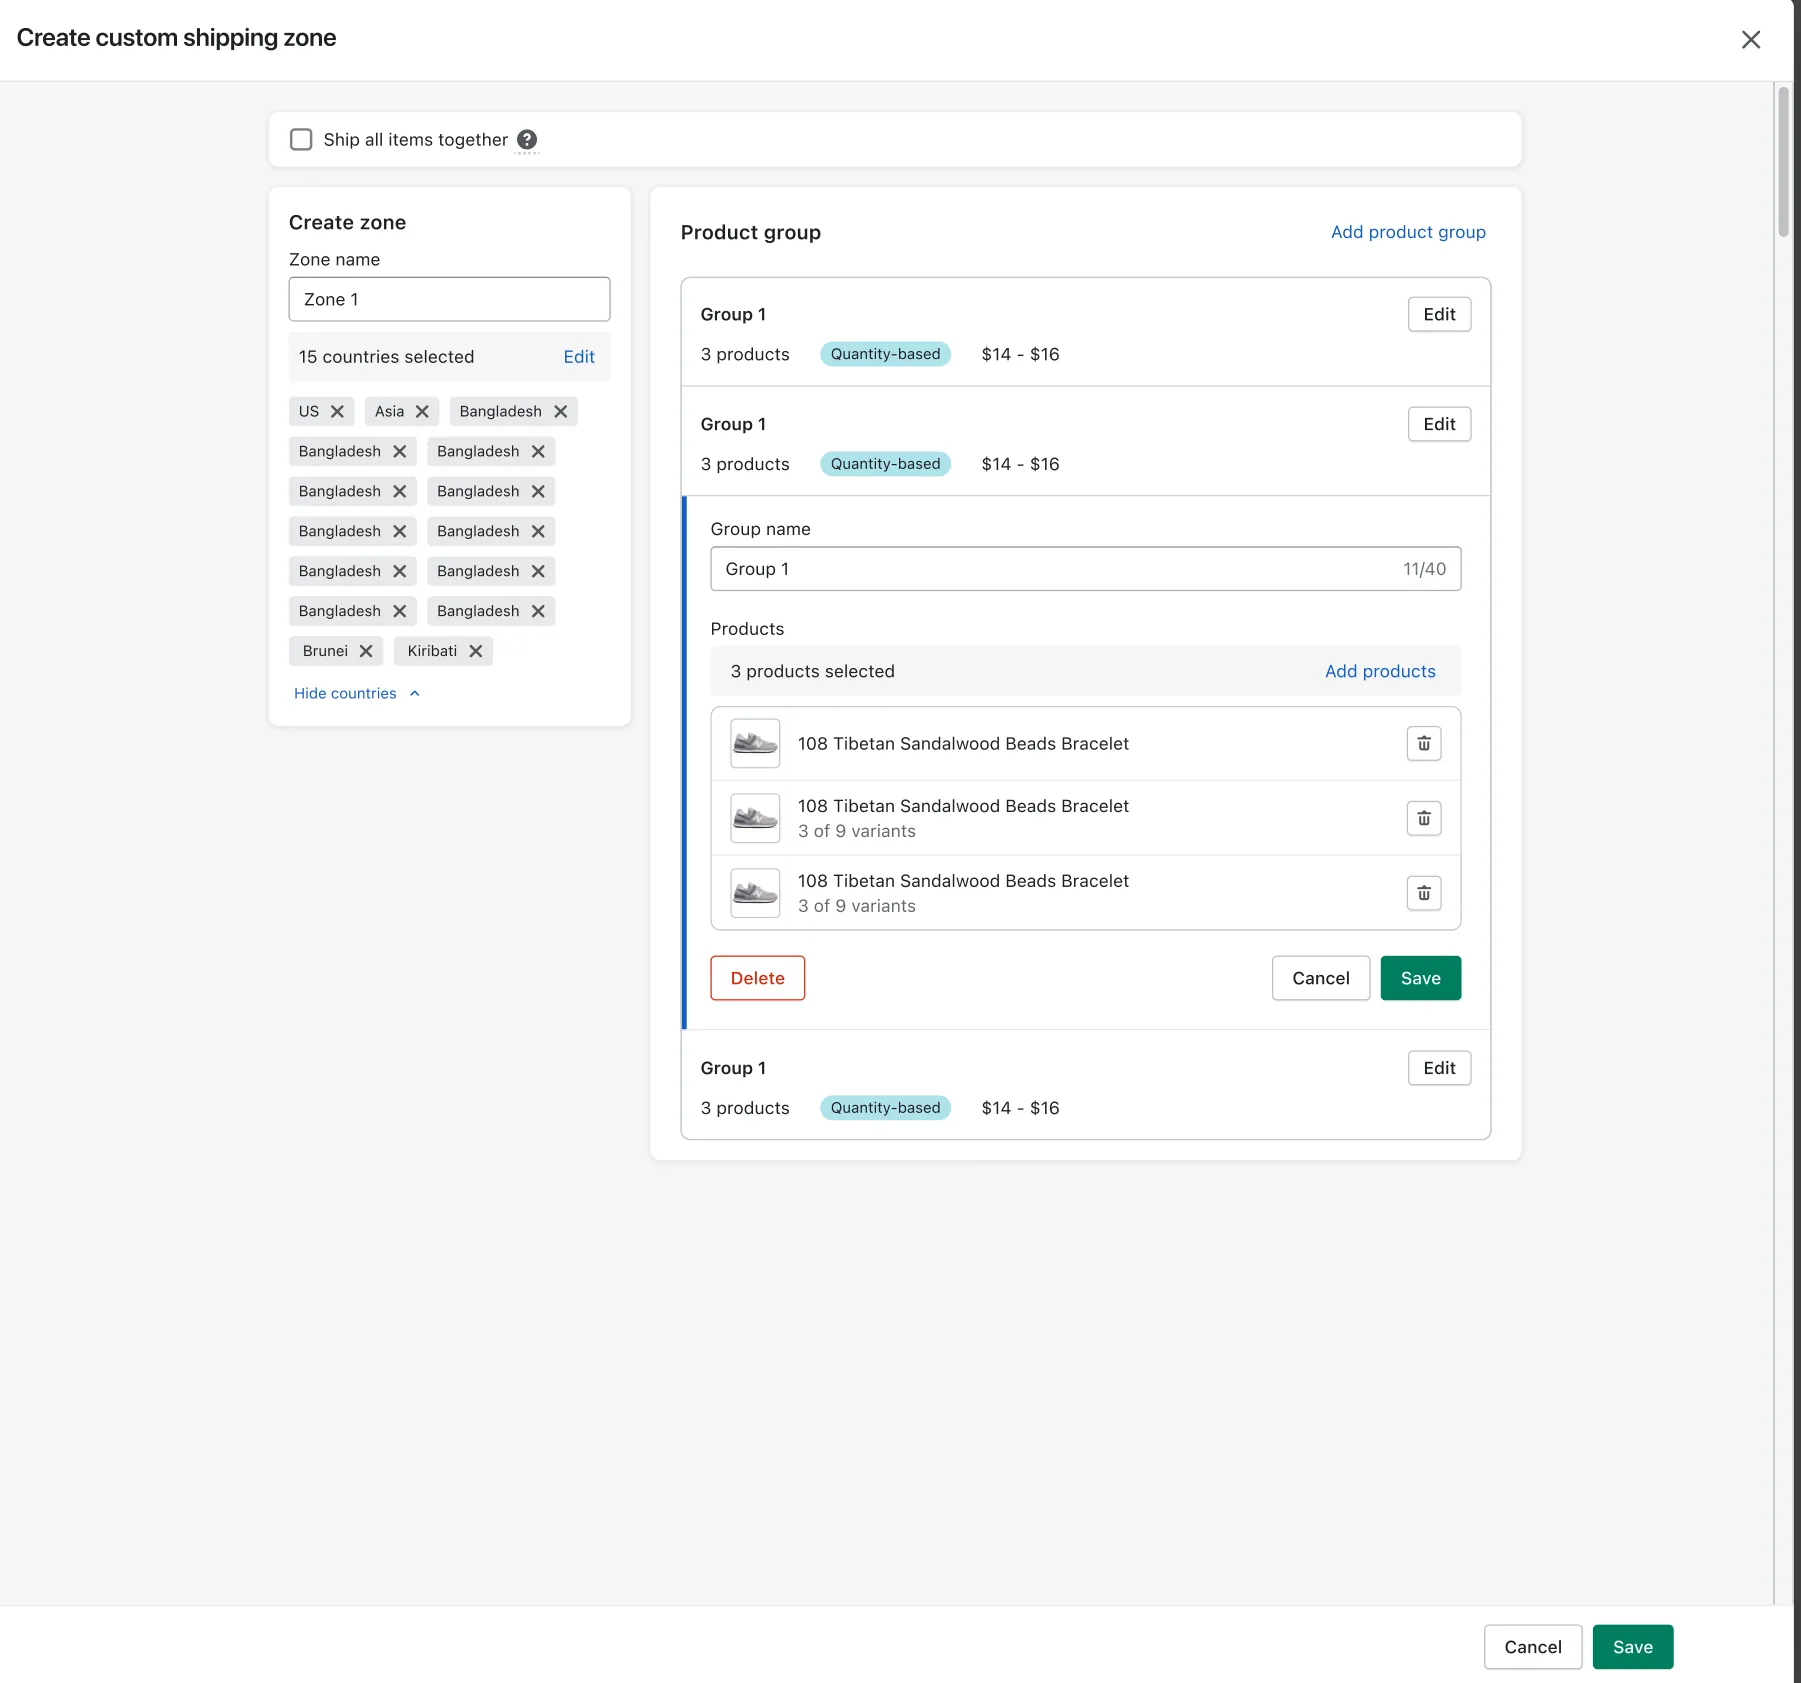Screen dimensions: 1801x1683
Task: Edit the Group 1 directly under Product group heading
Action: (1439, 314)
